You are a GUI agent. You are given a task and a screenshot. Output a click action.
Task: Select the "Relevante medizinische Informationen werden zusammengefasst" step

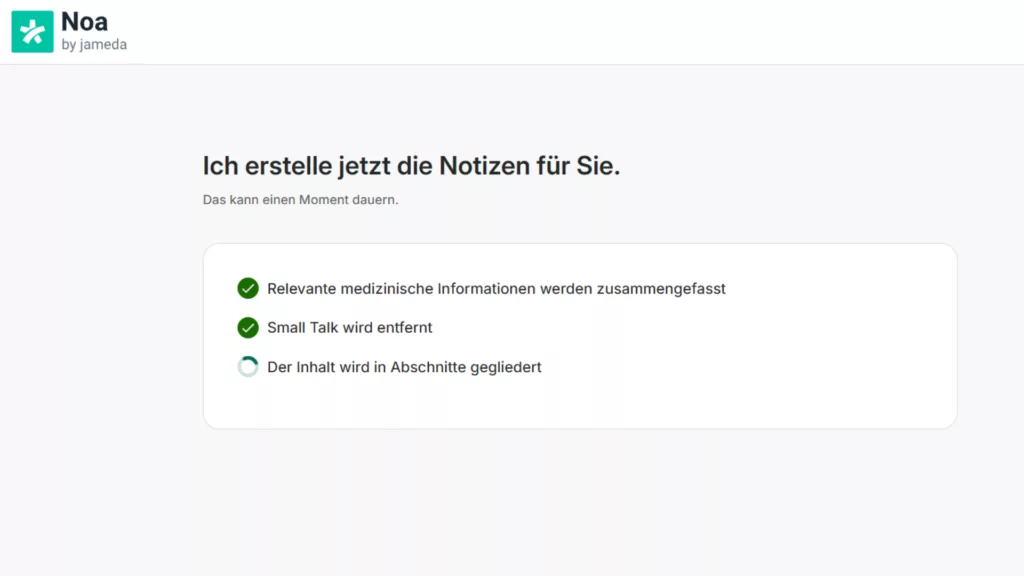(x=496, y=289)
